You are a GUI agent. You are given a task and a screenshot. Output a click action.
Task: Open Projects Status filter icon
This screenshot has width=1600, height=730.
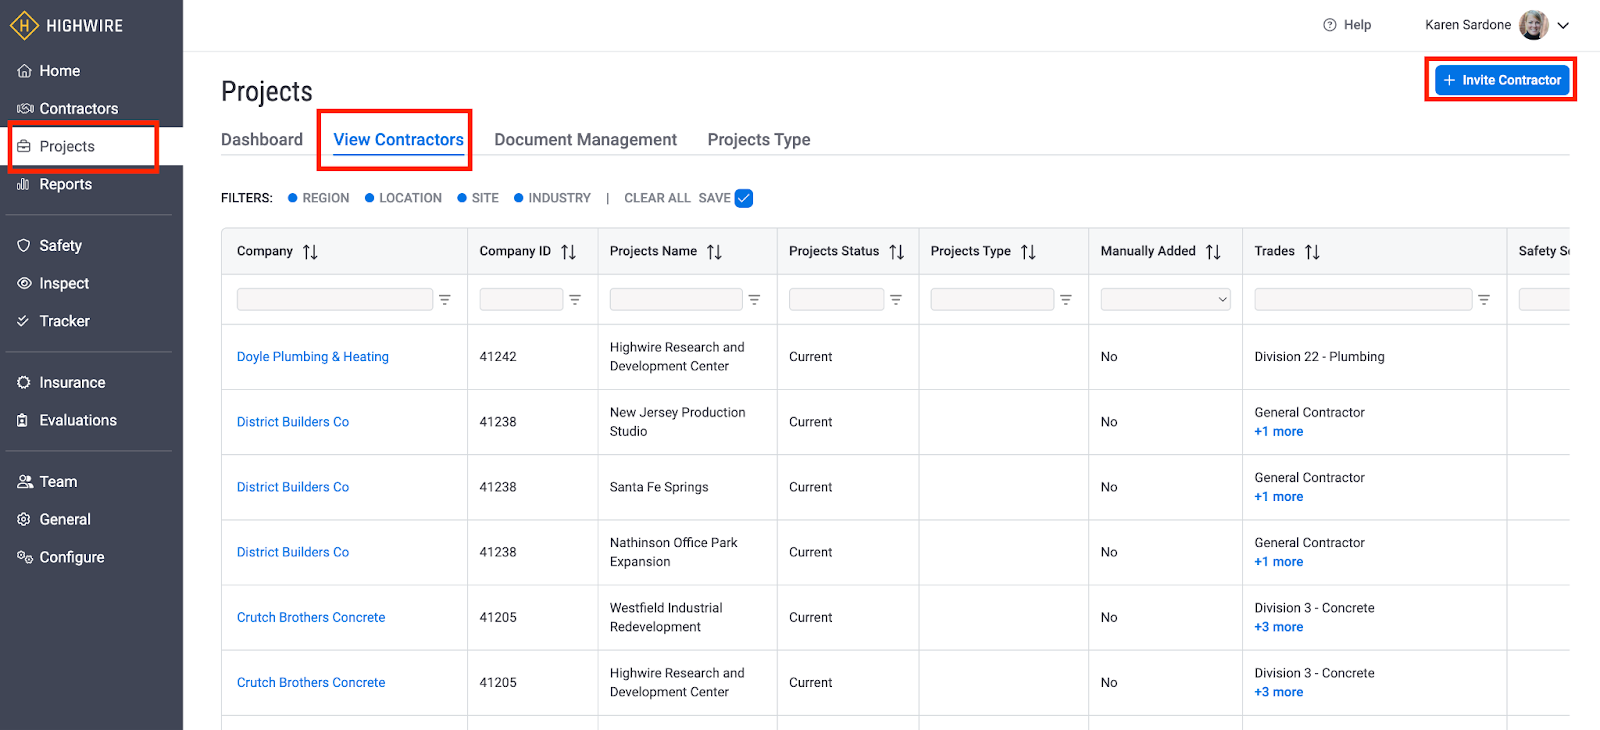click(x=896, y=300)
